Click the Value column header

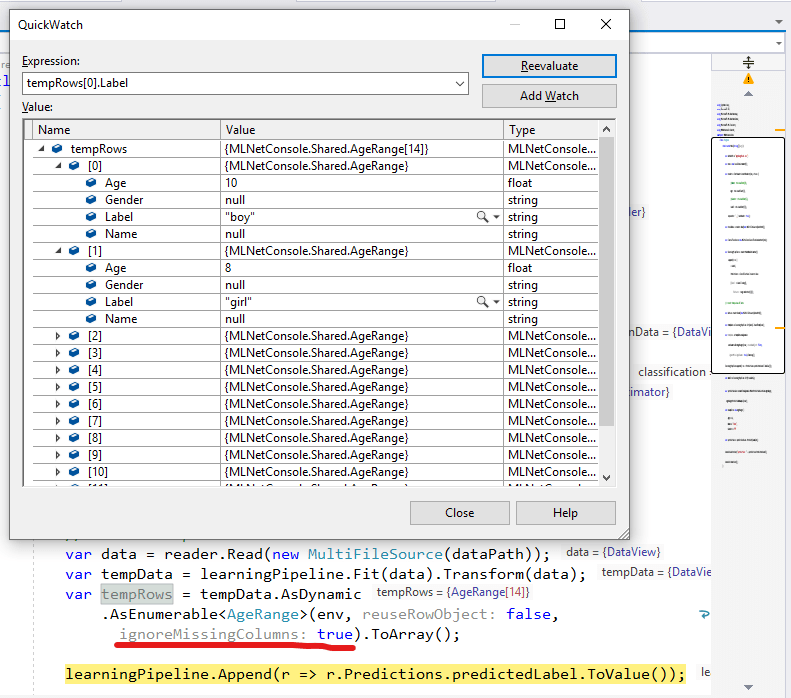(x=362, y=130)
